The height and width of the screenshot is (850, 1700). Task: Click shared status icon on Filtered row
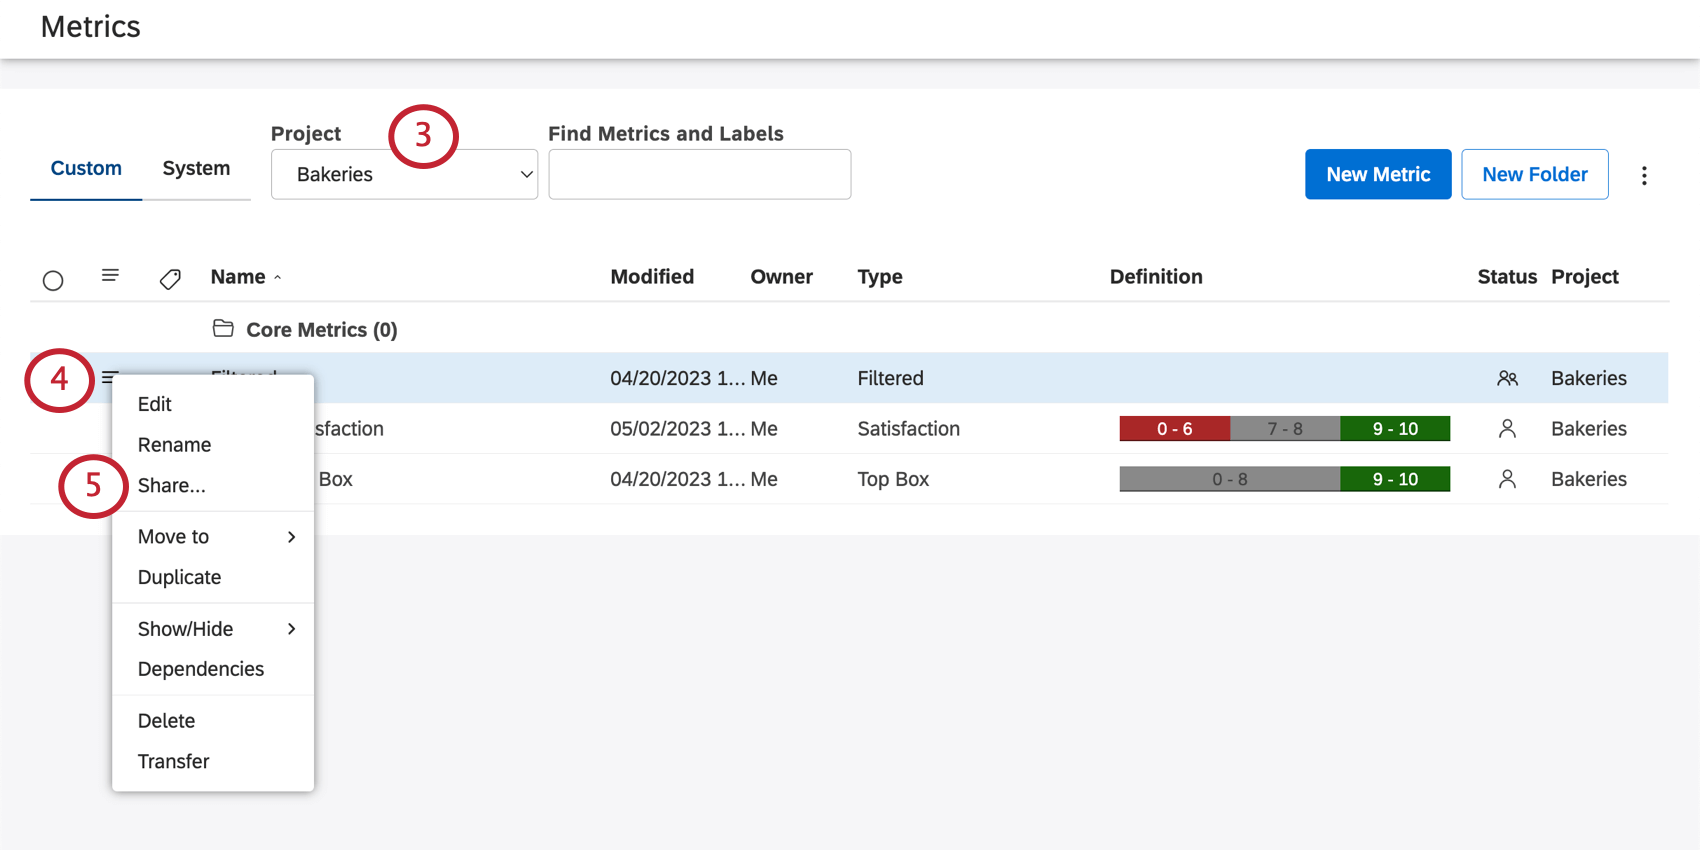(1507, 378)
